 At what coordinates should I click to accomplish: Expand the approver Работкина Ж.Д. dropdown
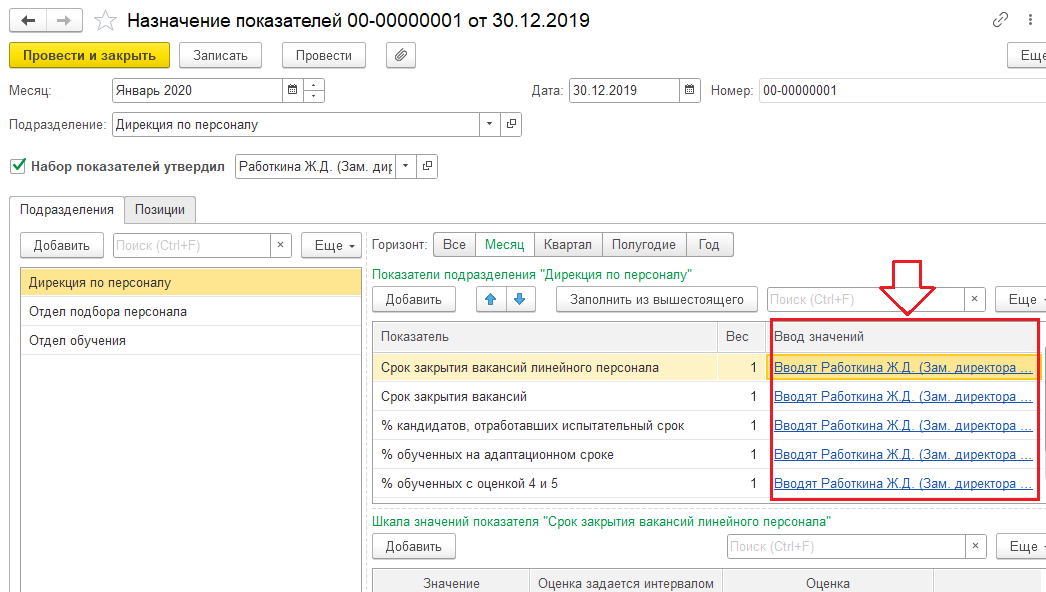pyautogui.click(x=406, y=166)
